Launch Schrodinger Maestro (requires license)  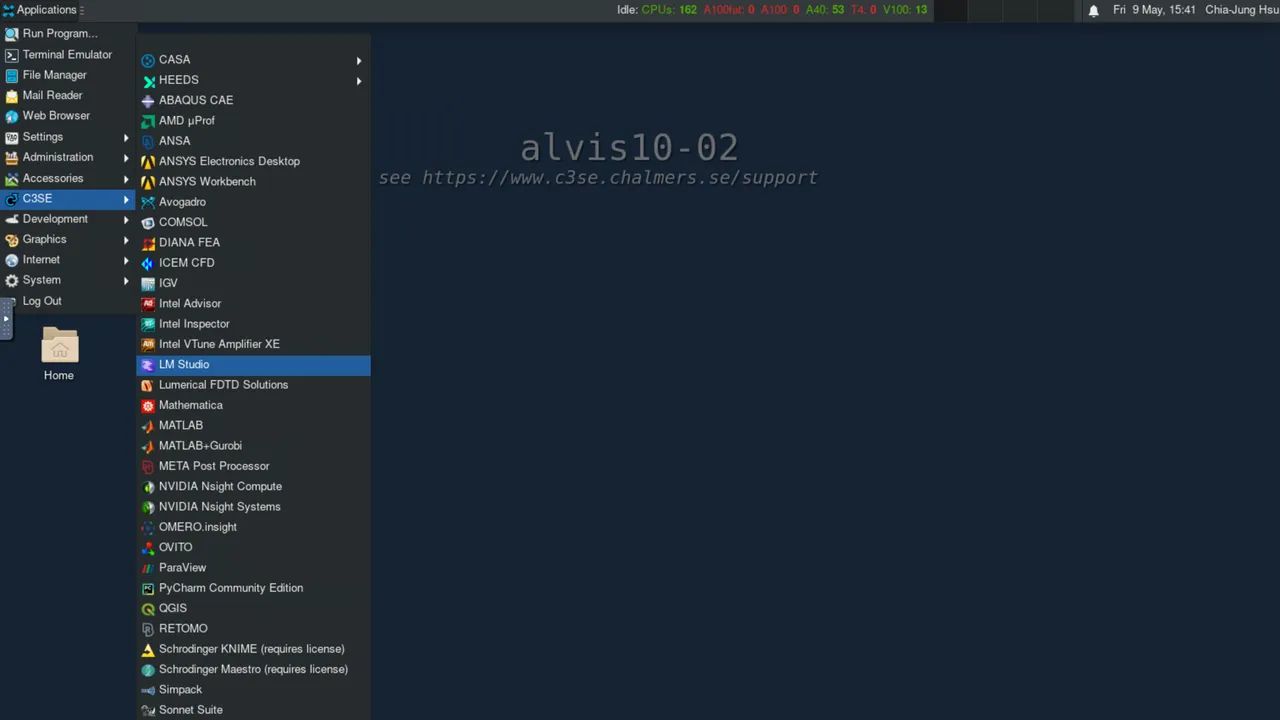(253, 670)
